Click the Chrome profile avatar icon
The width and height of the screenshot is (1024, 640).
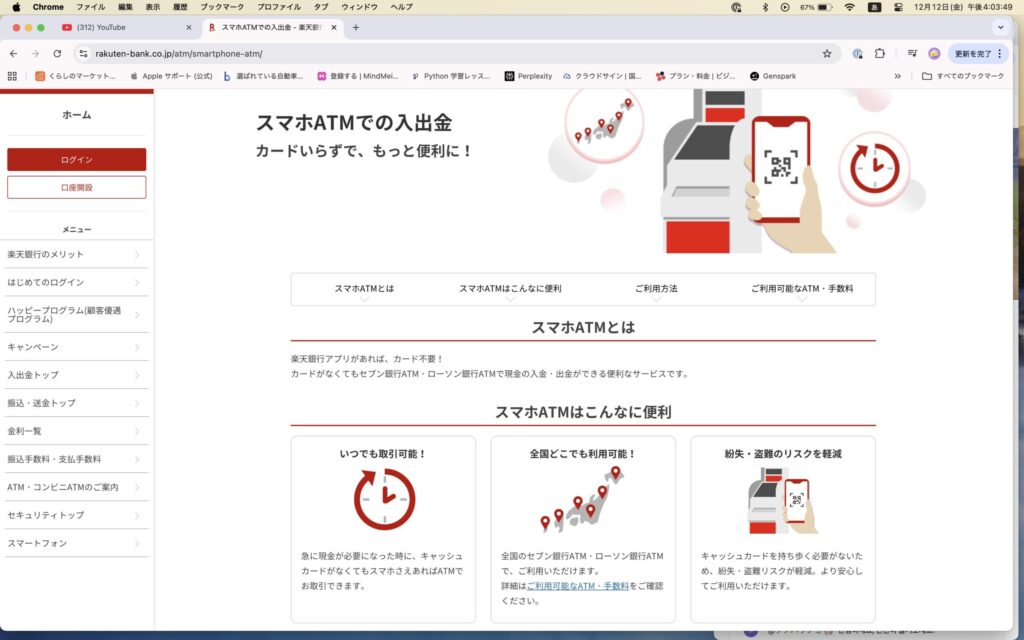point(934,53)
